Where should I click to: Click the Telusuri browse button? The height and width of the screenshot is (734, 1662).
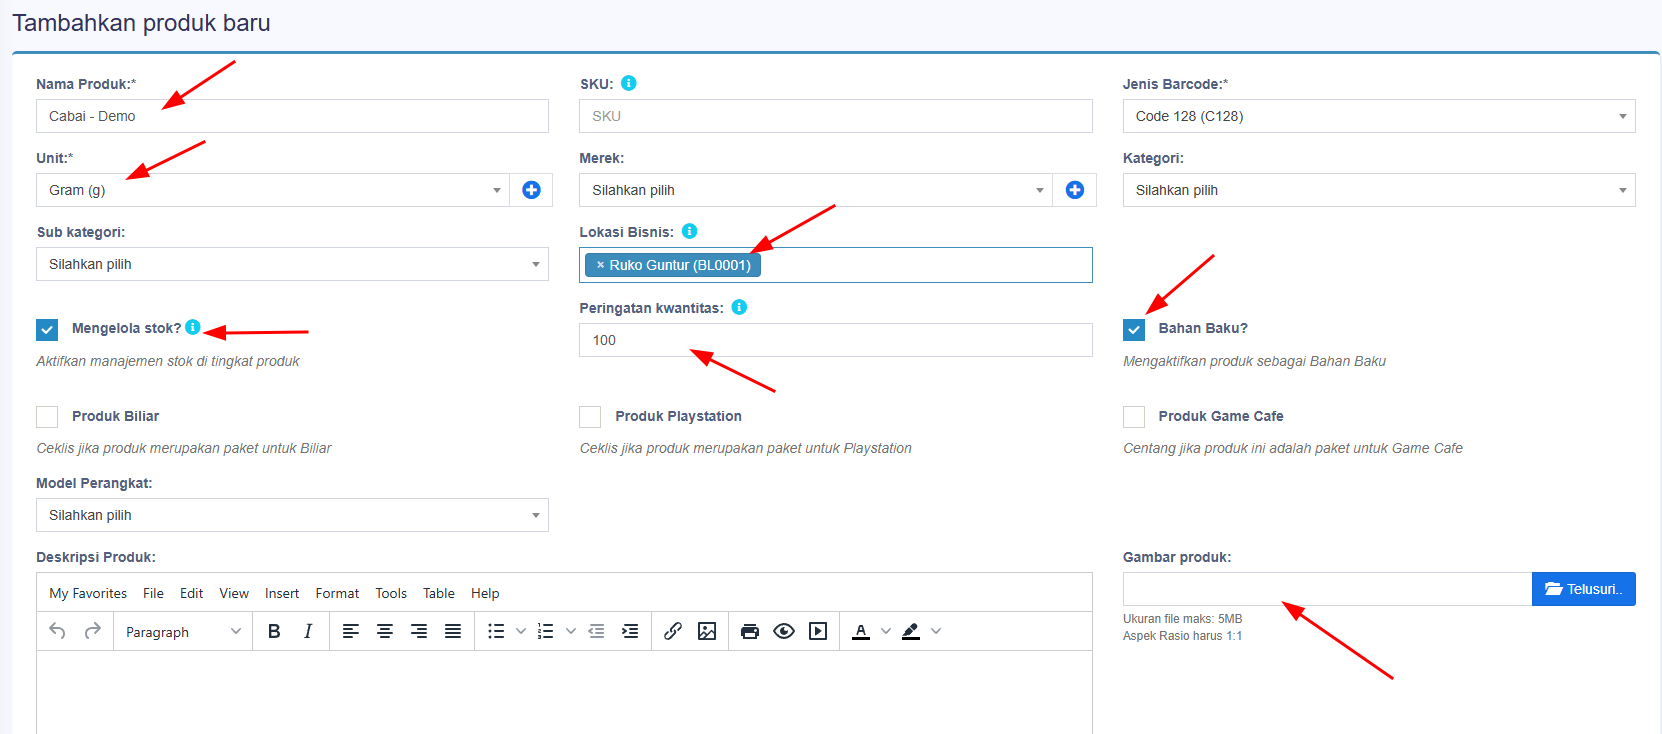coord(1583,589)
